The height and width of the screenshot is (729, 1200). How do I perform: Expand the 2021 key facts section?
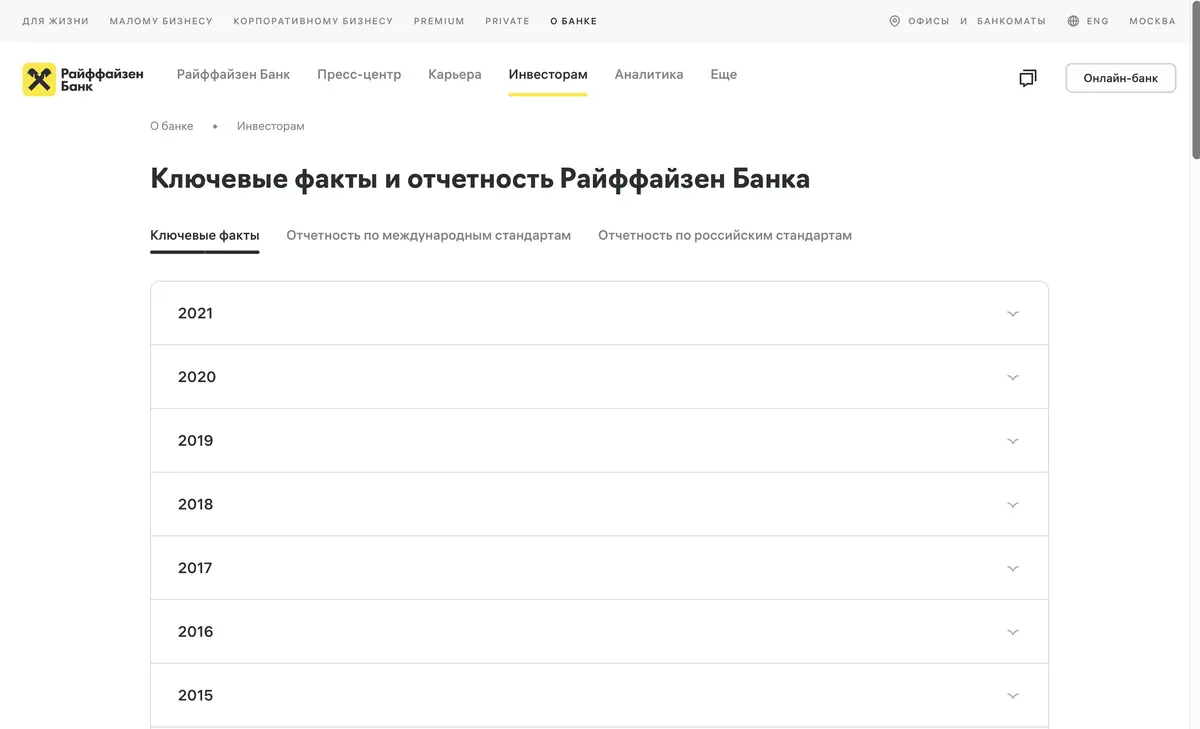click(599, 313)
